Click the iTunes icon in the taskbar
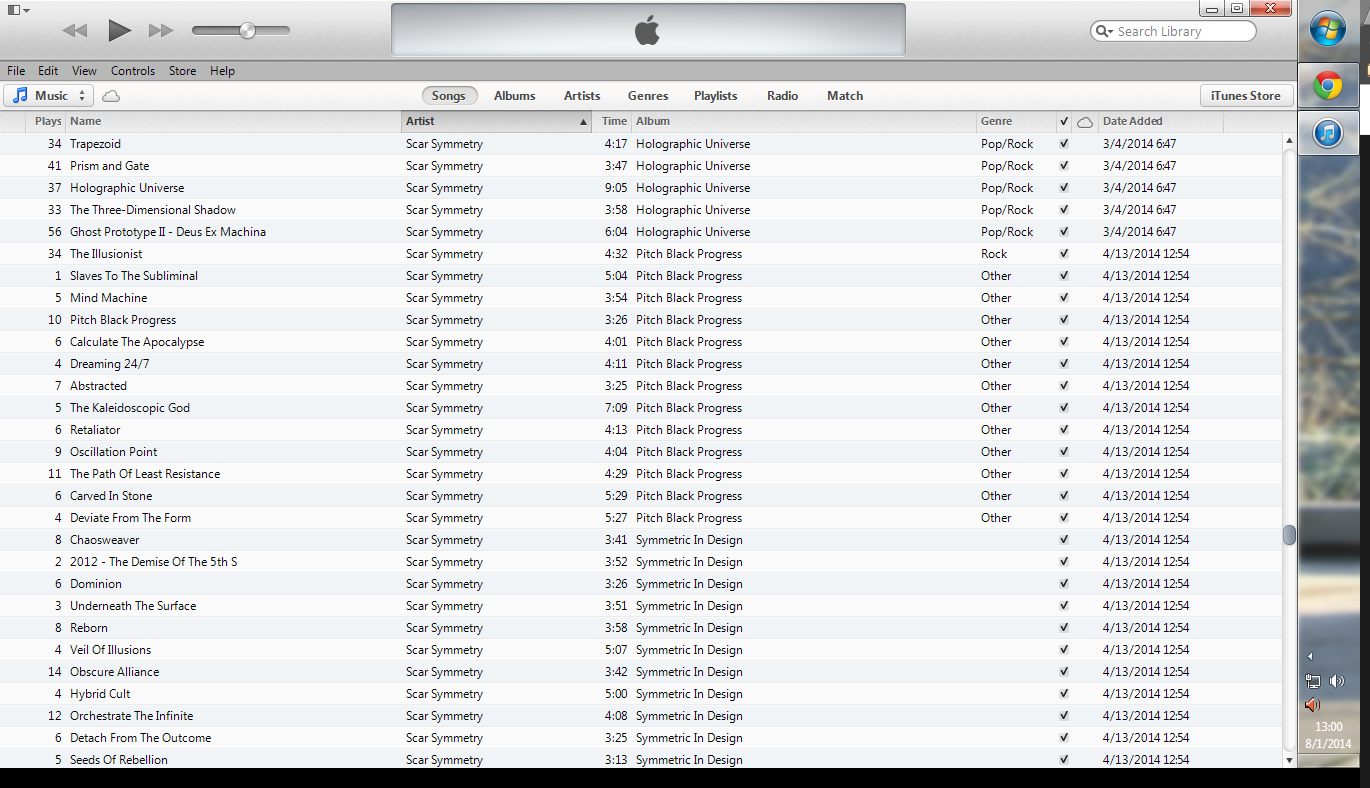Screen dimensions: 1370x788 [x=1328, y=133]
